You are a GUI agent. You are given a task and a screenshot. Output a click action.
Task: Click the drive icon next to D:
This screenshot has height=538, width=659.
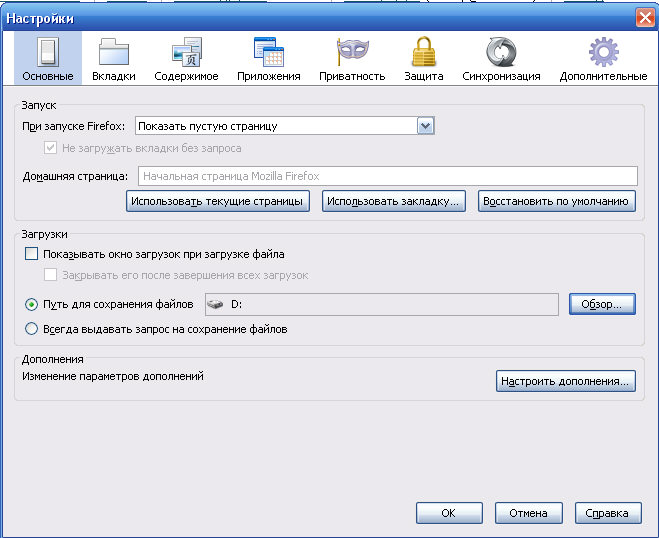[x=215, y=304]
